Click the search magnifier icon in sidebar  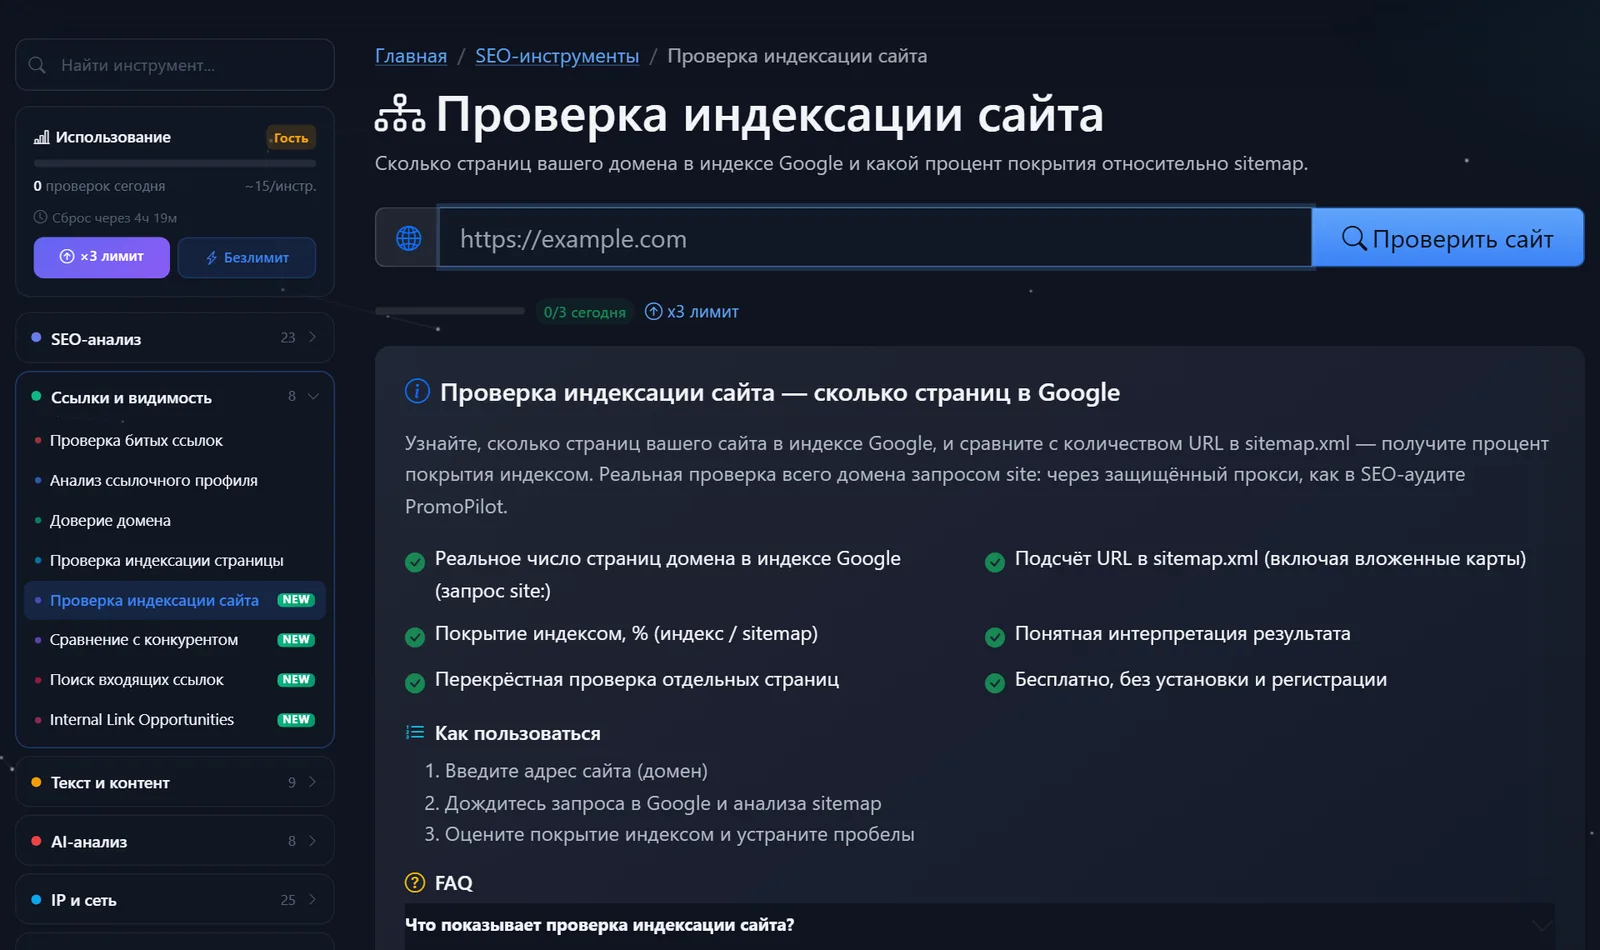tap(37, 65)
